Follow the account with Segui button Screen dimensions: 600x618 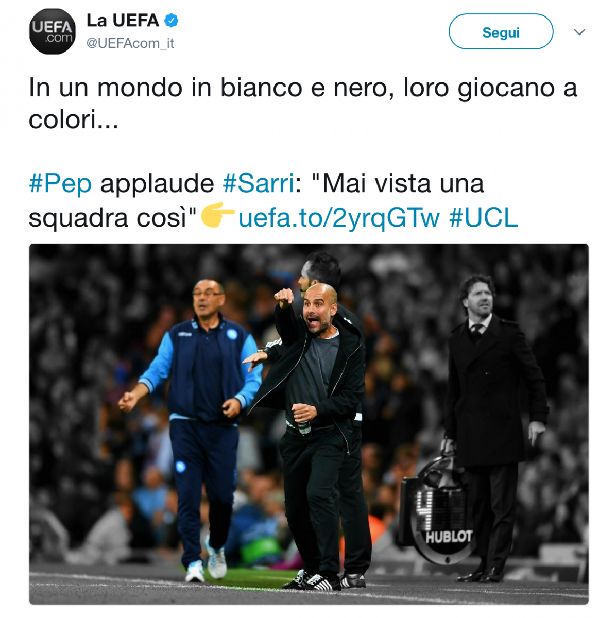(x=501, y=32)
